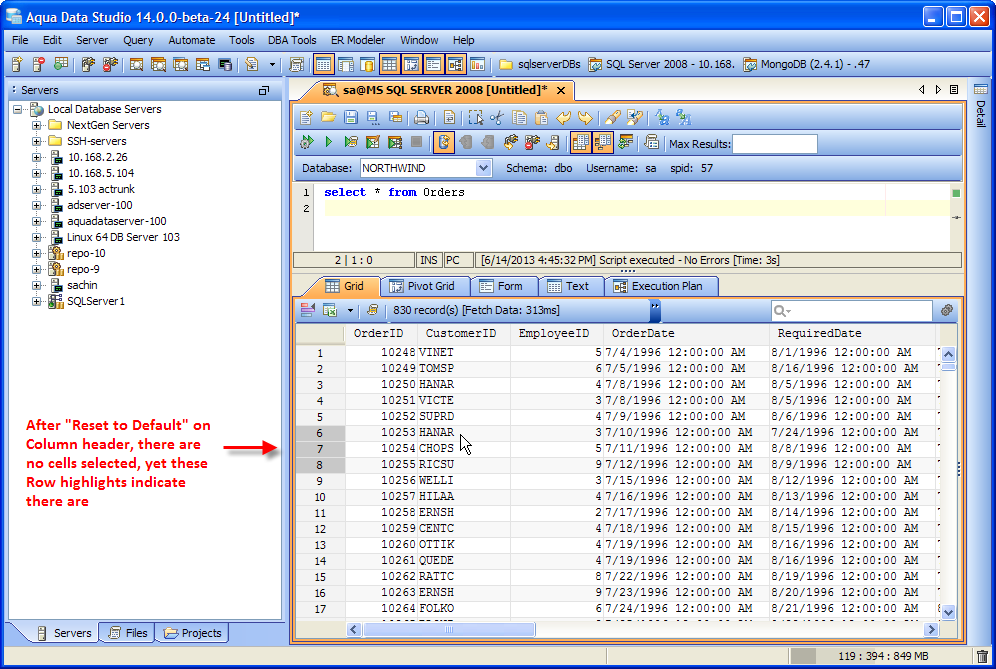Viewport: 996px width, 669px height.
Task: Click the Open file folder icon
Action: point(328,118)
